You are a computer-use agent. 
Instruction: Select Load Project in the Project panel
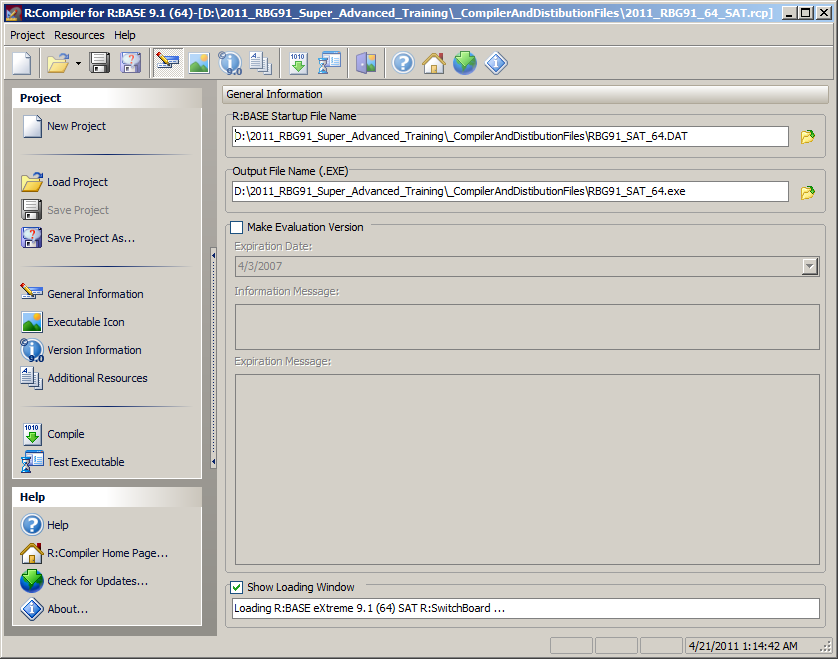click(x=77, y=182)
